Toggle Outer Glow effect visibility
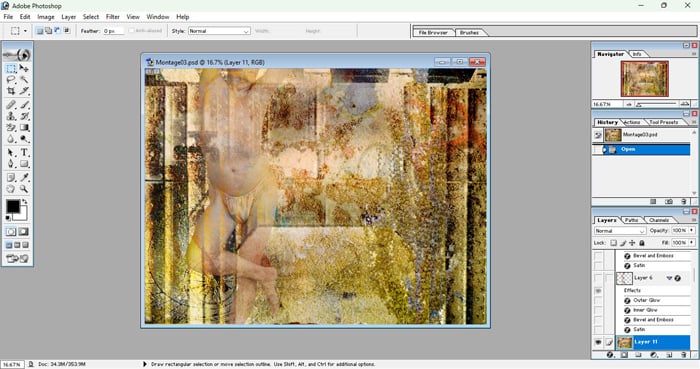 coord(598,300)
